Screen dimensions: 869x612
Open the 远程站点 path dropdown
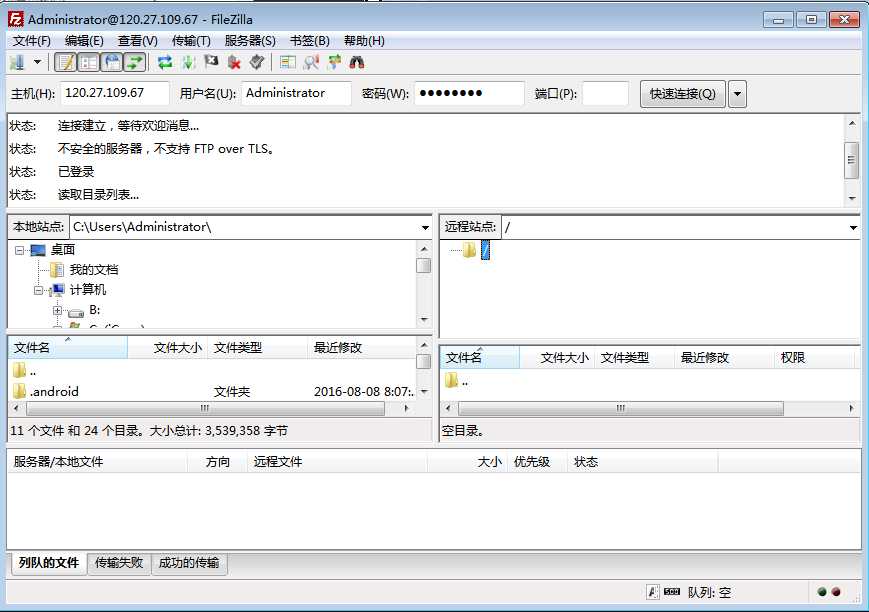click(853, 227)
